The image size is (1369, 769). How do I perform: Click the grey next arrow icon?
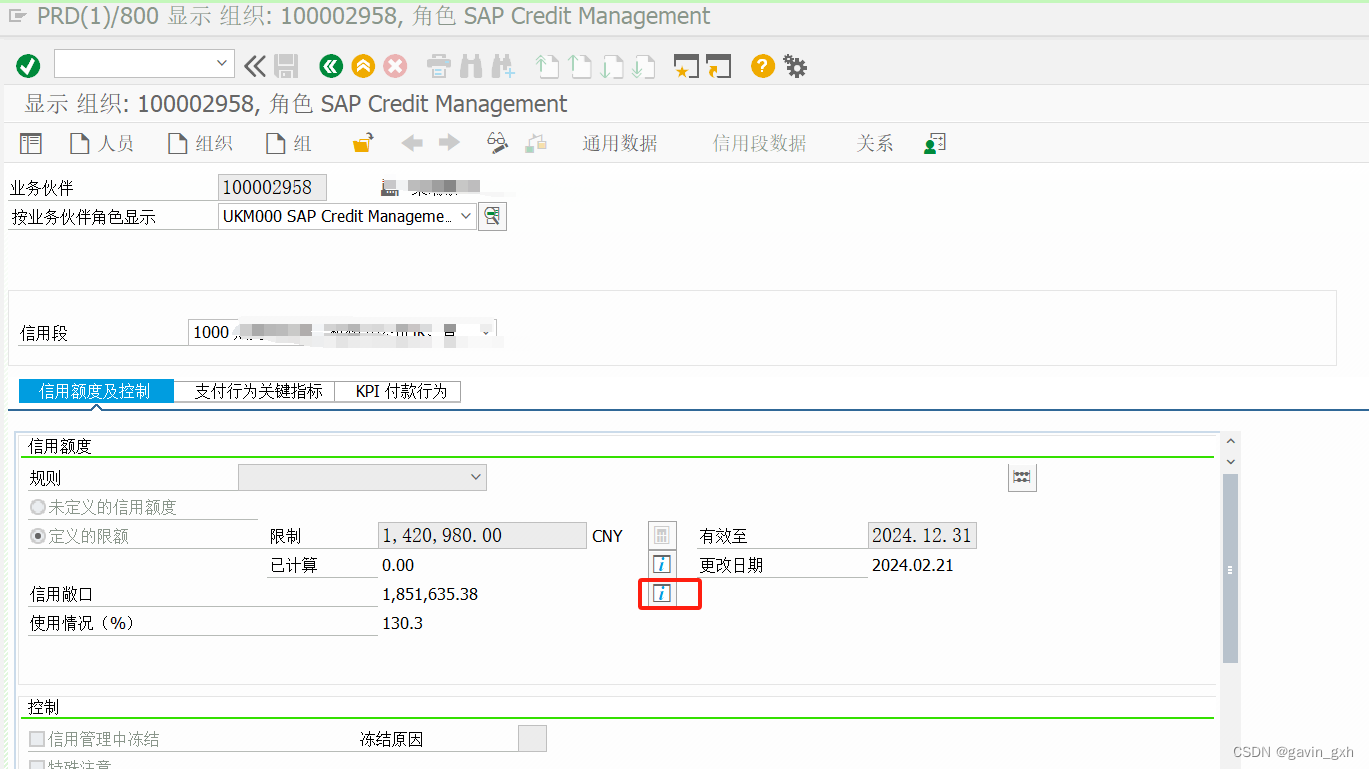pyautogui.click(x=449, y=143)
